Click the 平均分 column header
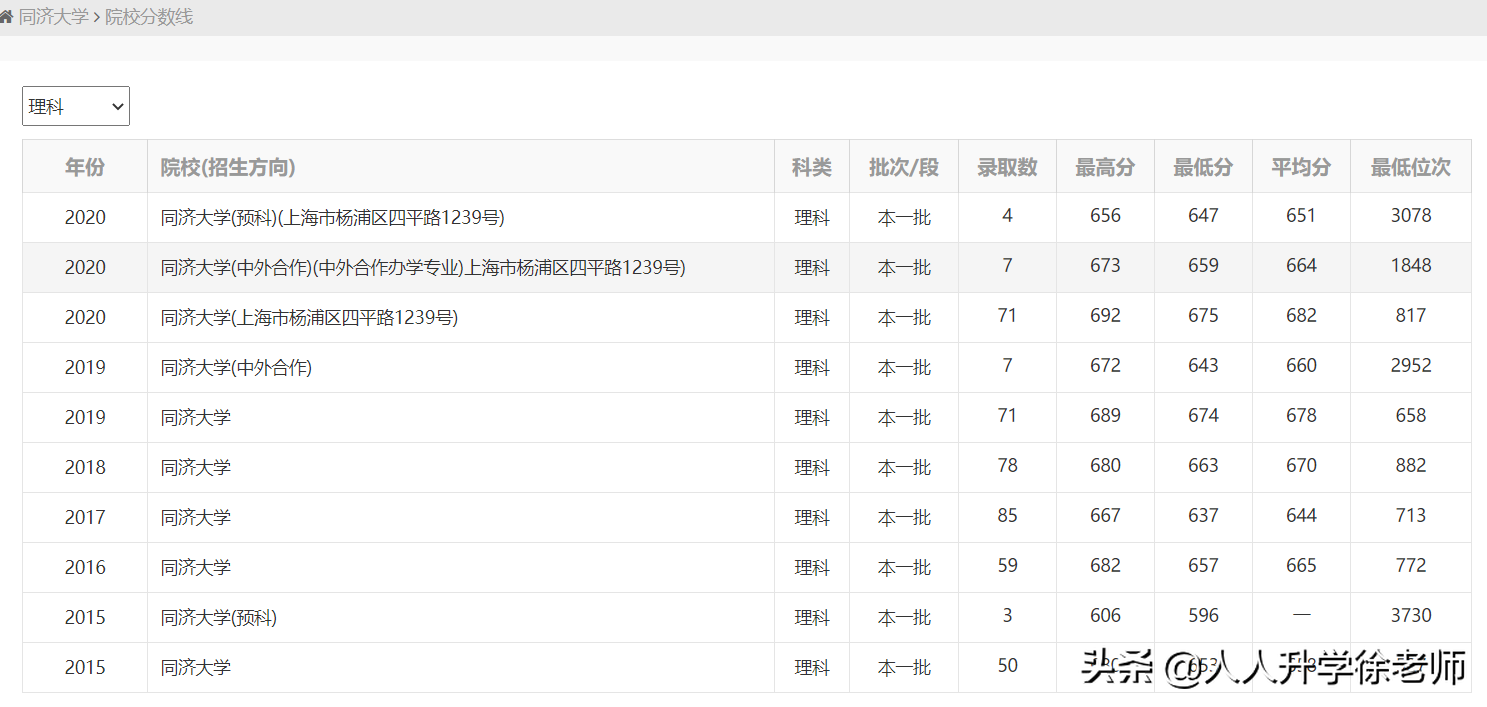The height and width of the screenshot is (707, 1487). pos(1301,166)
